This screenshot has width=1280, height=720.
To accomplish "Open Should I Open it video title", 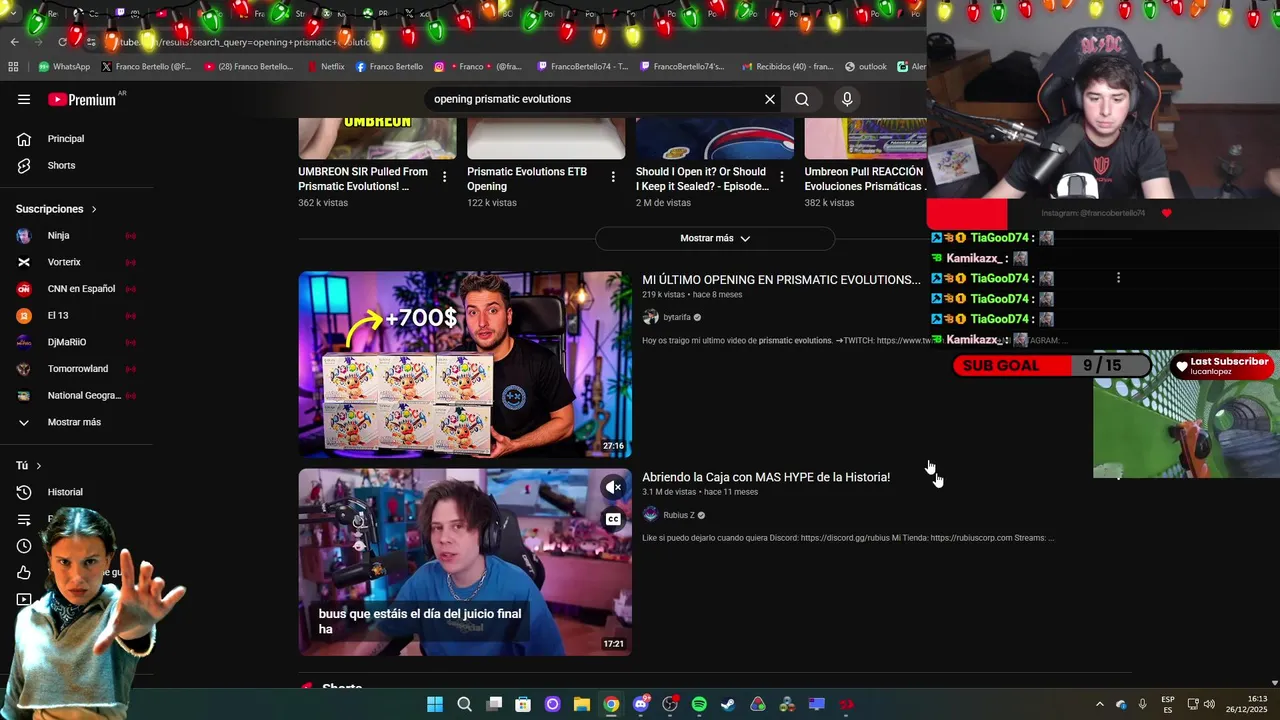I will pyautogui.click(x=702, y=179).
